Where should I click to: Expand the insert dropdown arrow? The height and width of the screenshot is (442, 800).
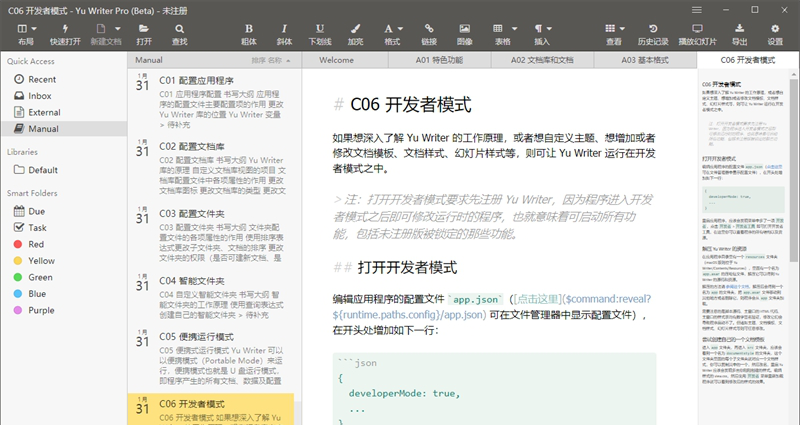[549, 29]
